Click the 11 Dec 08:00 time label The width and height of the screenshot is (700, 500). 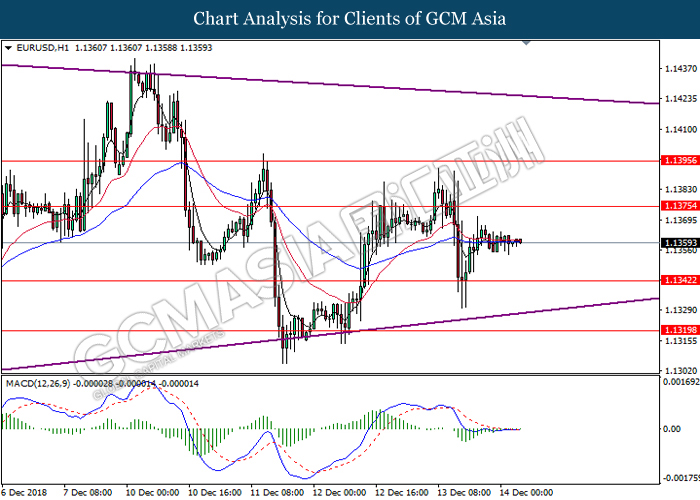pos(278,492)
